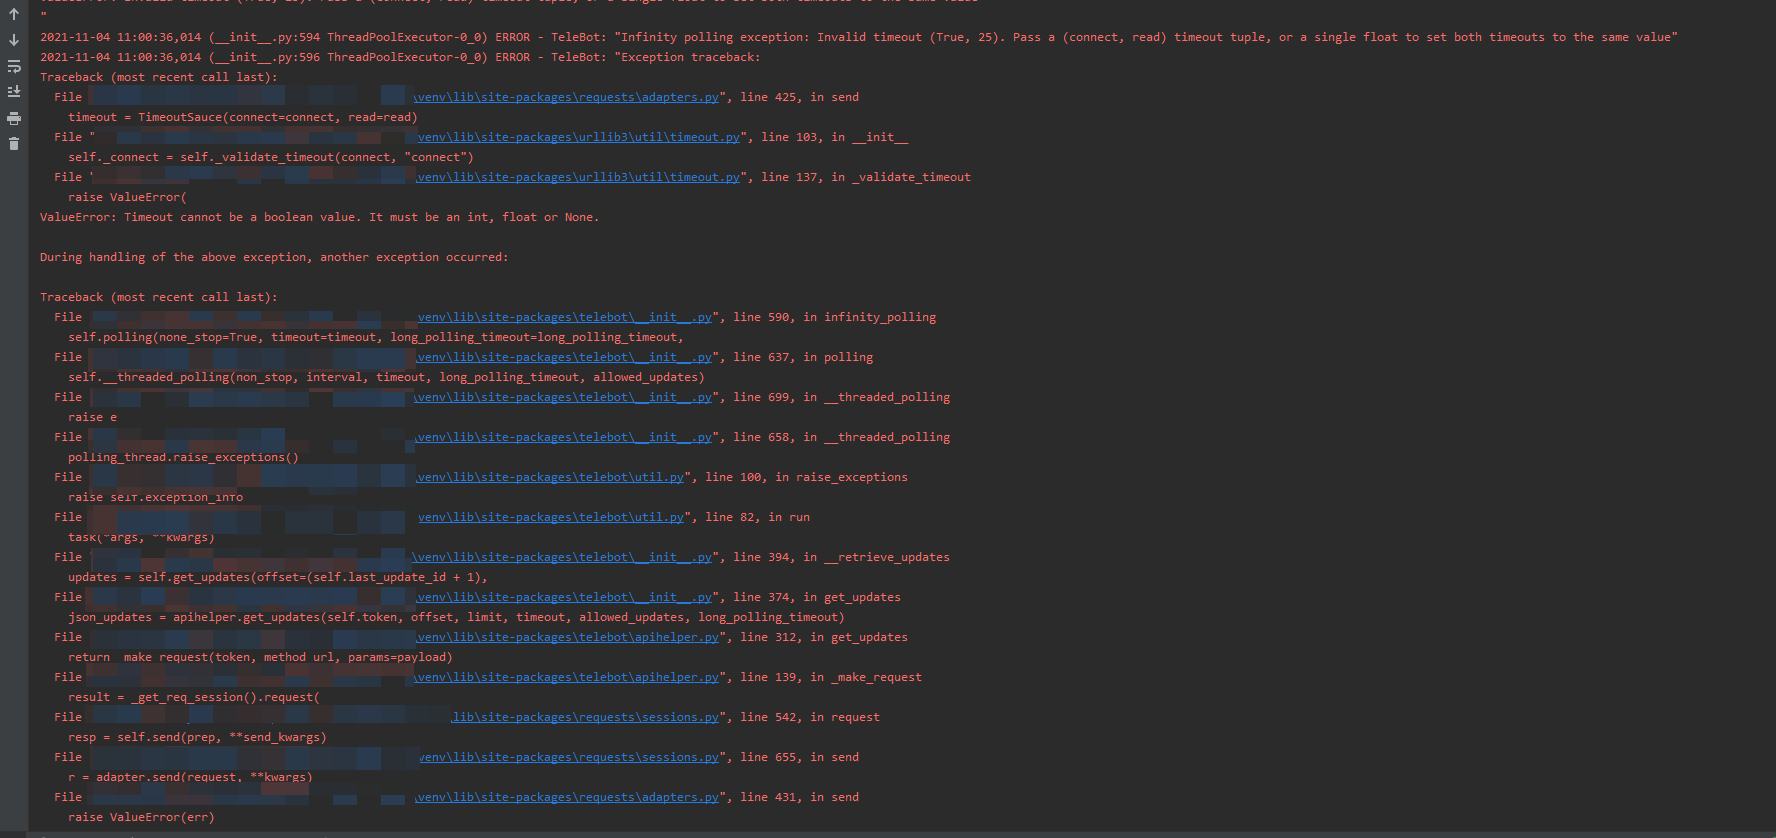Toggle soft-wrap in the console
Image resolution: width=1776 pixels, height=838 pixels.
click(x=14, y=66)
